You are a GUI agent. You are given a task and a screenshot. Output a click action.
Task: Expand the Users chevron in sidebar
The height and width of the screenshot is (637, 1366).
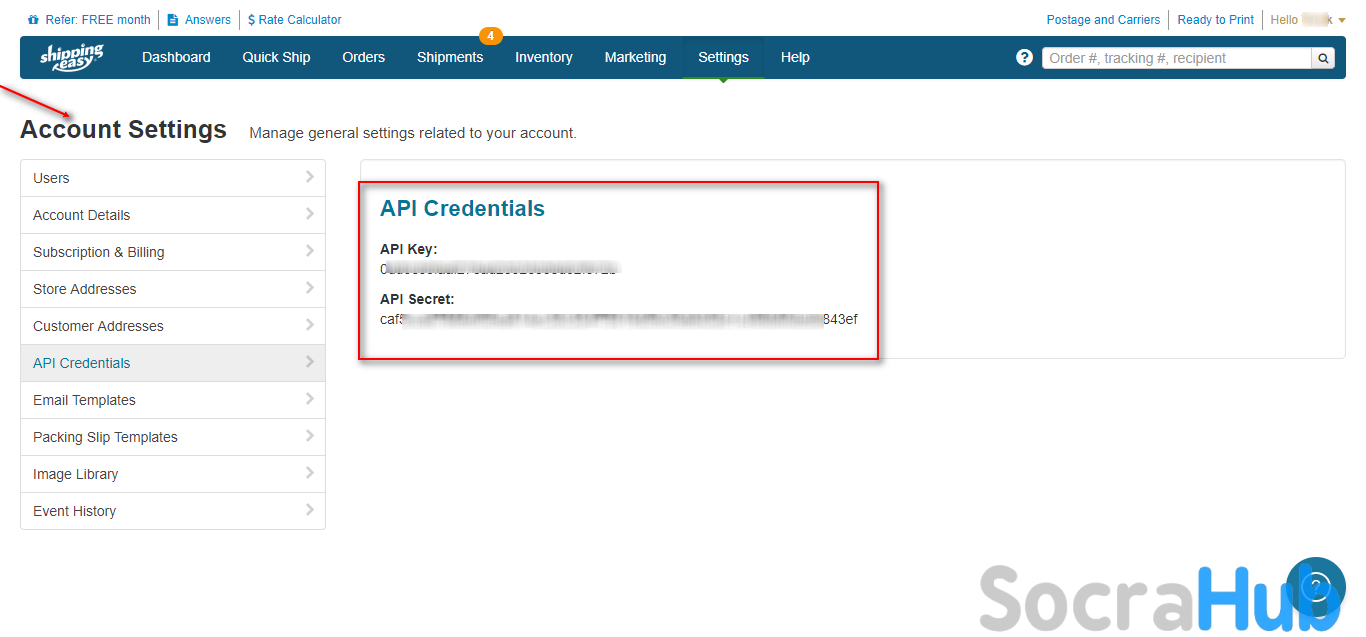(310, 177)
